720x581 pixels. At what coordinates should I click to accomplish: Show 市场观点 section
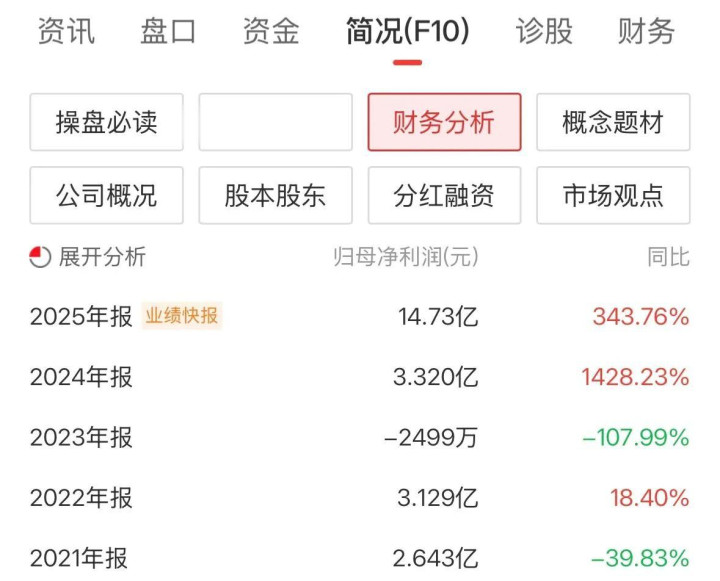click(x=613, y=195)
